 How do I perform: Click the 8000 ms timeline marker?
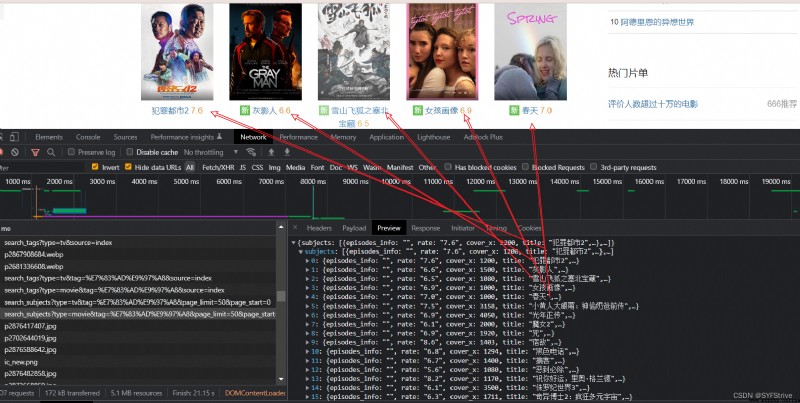[313, 181]
